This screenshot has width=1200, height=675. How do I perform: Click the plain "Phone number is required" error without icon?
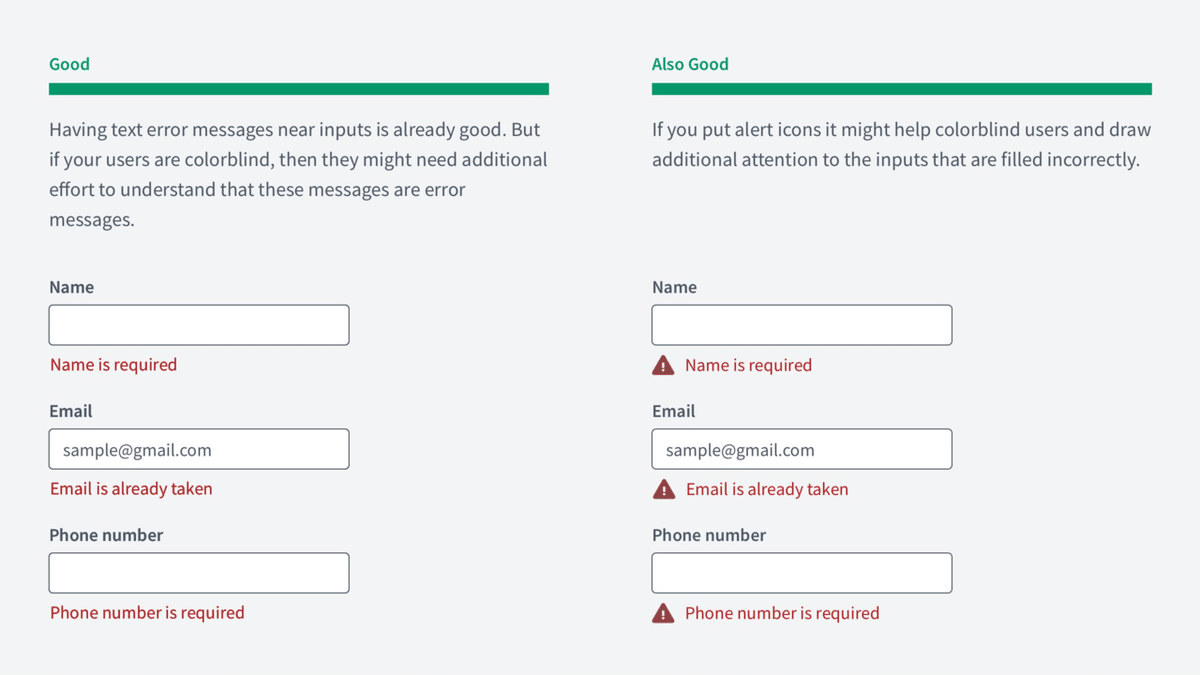[147, 613]
